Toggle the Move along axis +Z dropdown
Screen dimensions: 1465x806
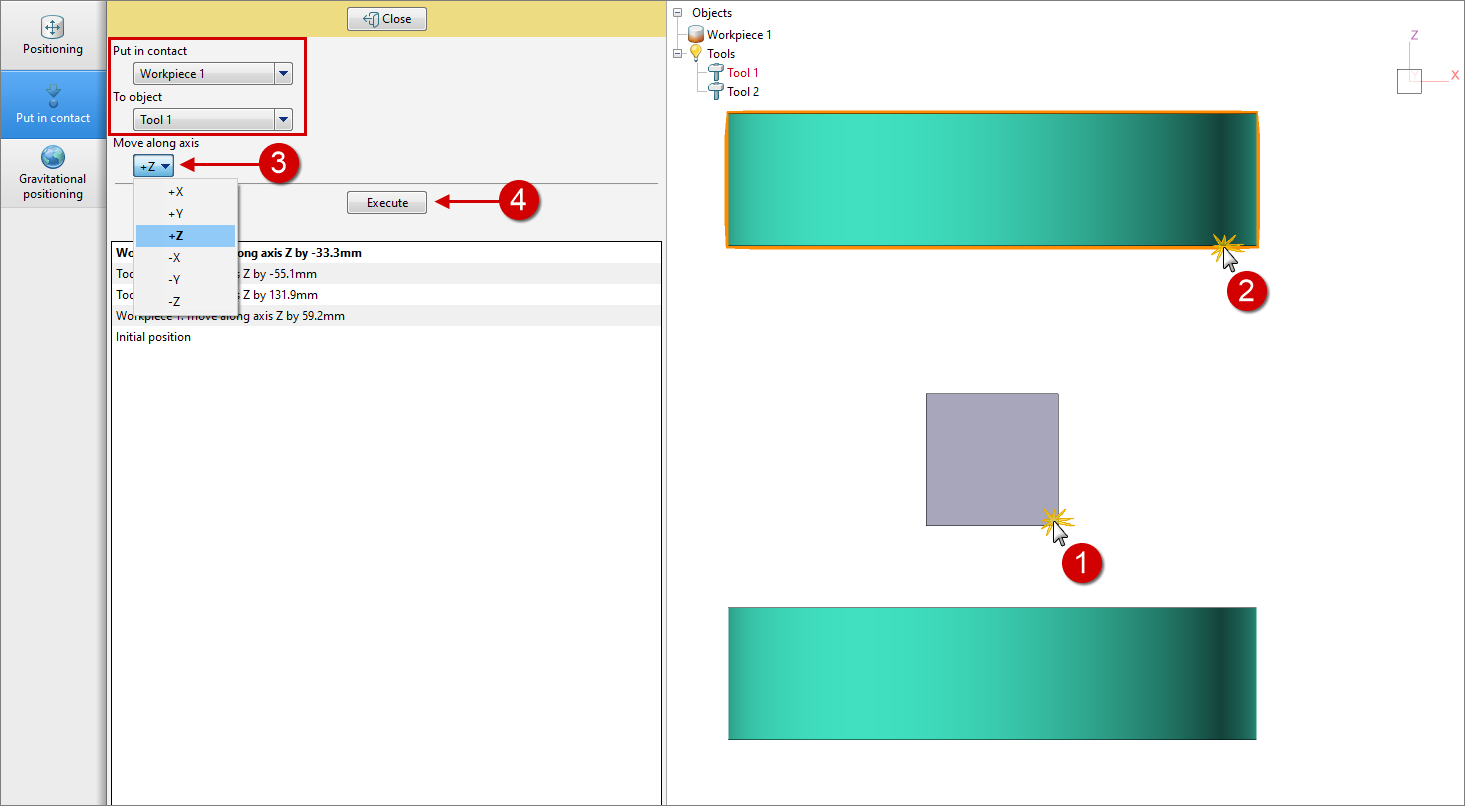(x=154, y=167)
